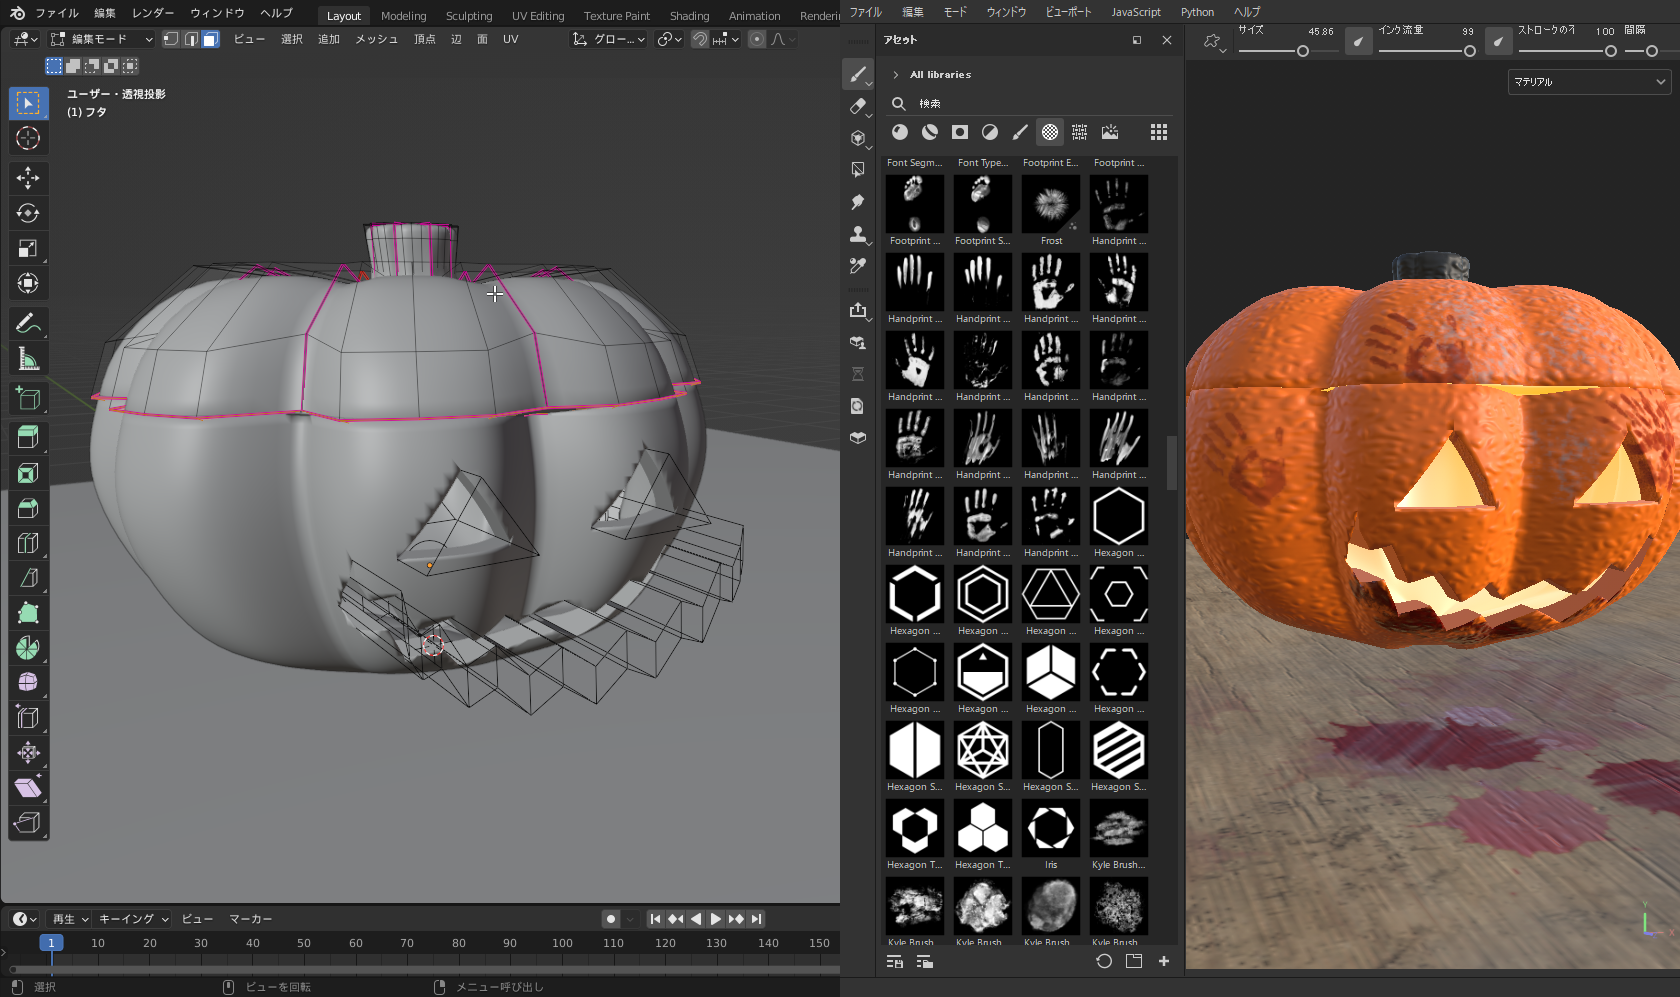Select the Move tool in Blender's toolbar
The height and width of the screenshot is (997, 1680).
pos(28,178)
